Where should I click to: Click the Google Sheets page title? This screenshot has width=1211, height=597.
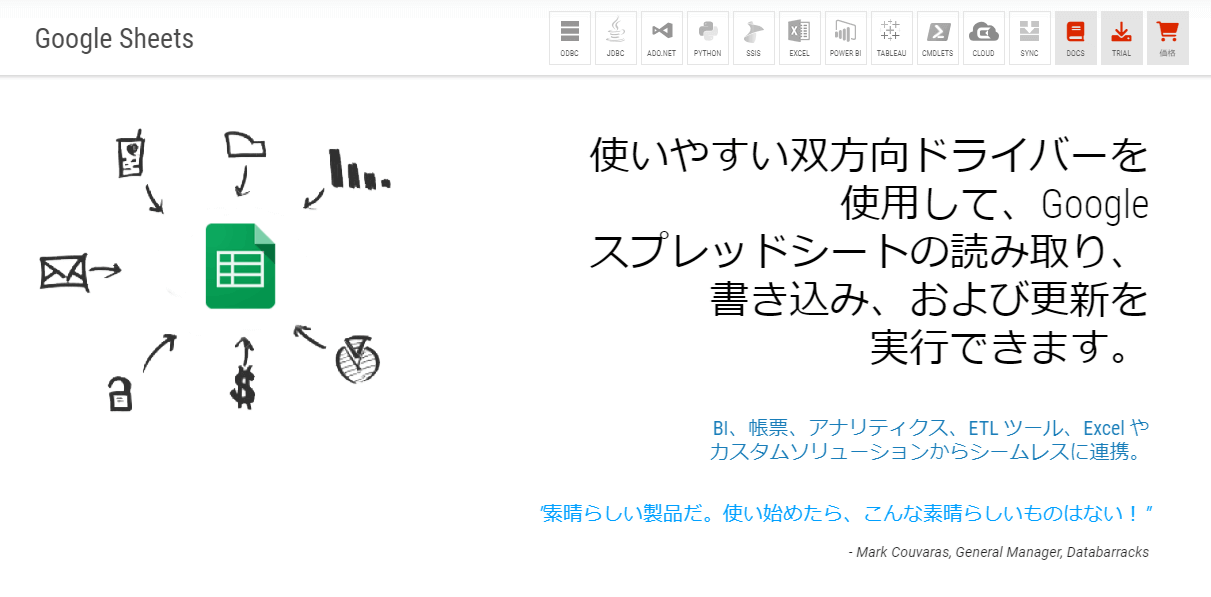coord(114,39)
